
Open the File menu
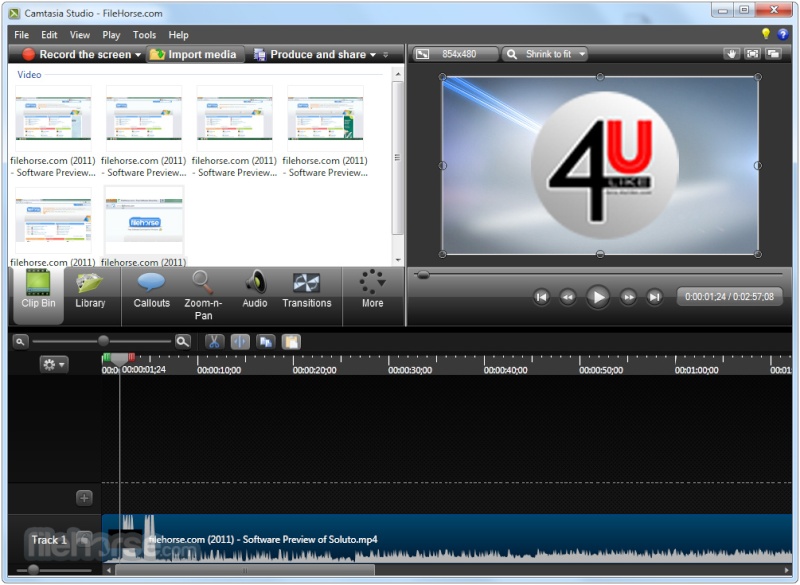tap(21, 35)
